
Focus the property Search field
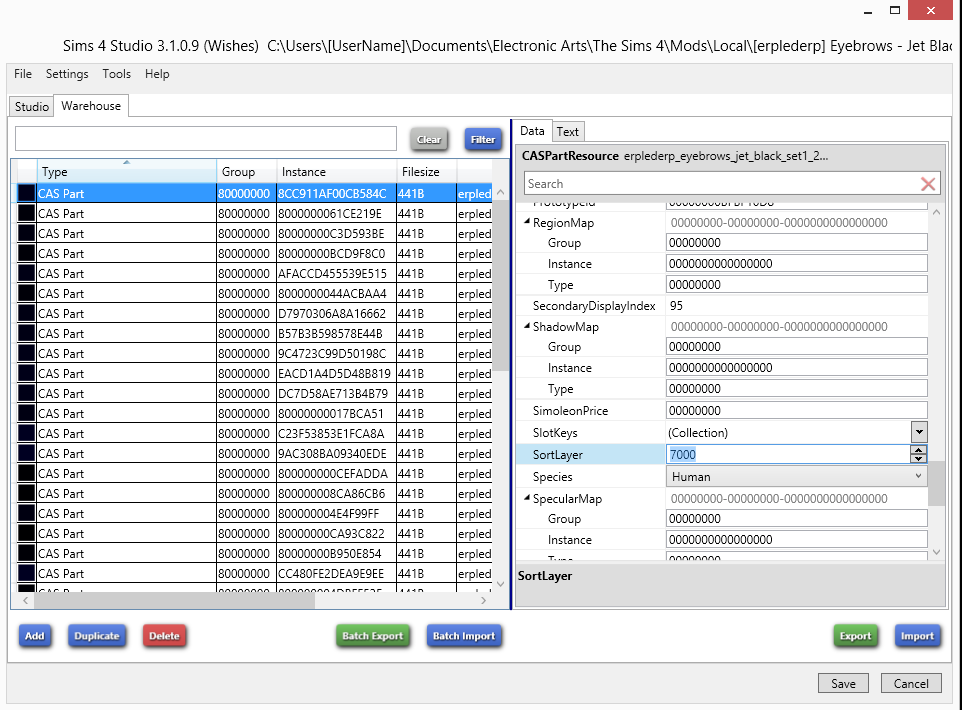(721, 184)
